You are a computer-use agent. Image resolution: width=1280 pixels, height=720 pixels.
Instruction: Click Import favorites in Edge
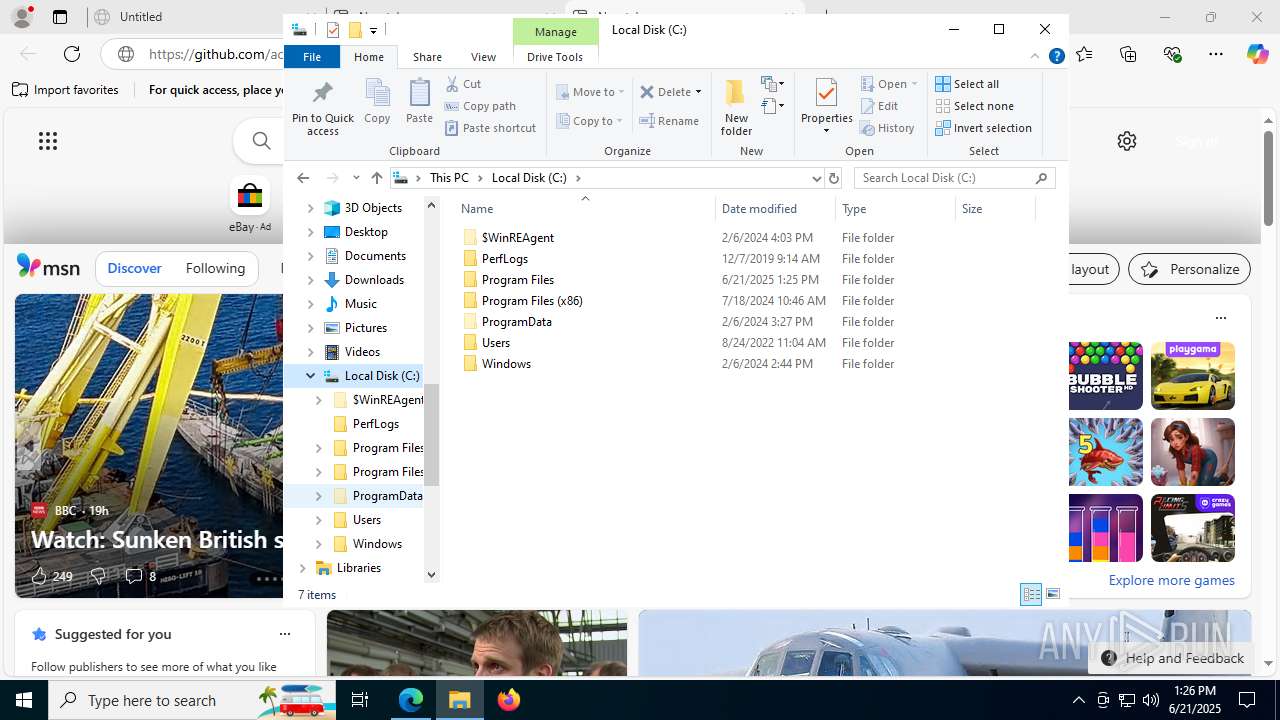66,90
